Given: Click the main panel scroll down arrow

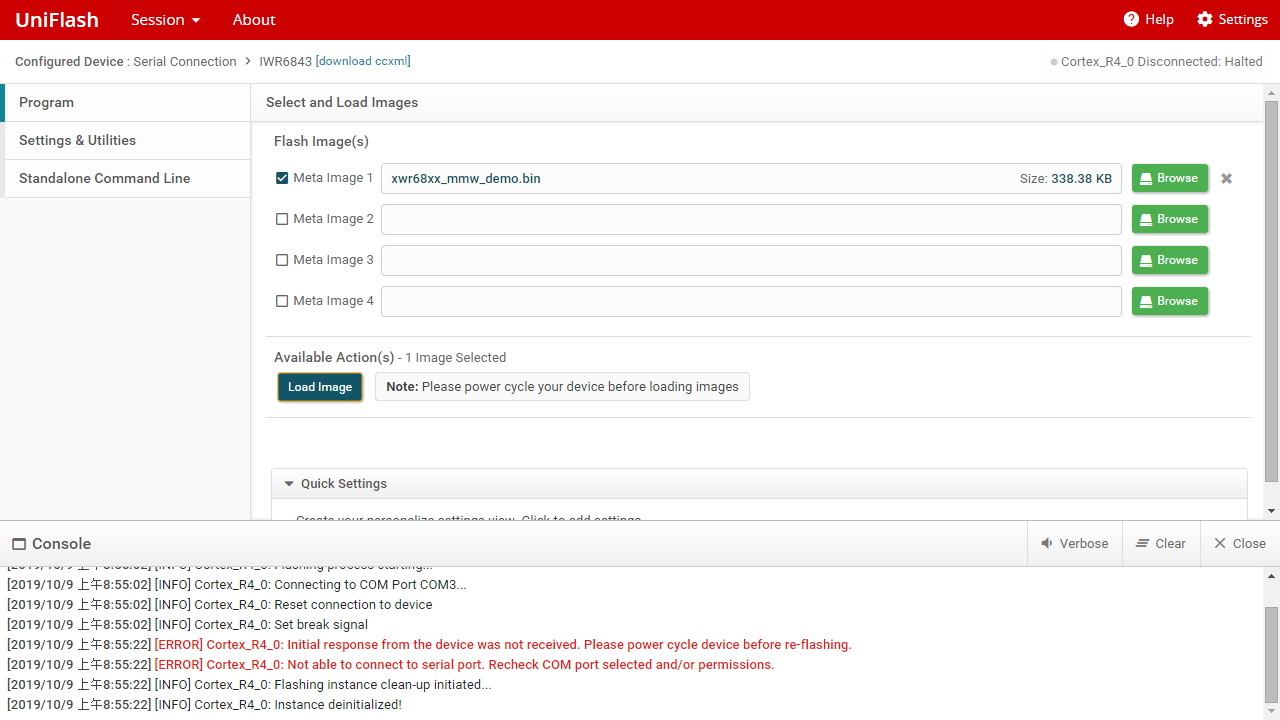Looking at the screenshot, I should (1272, 511).
